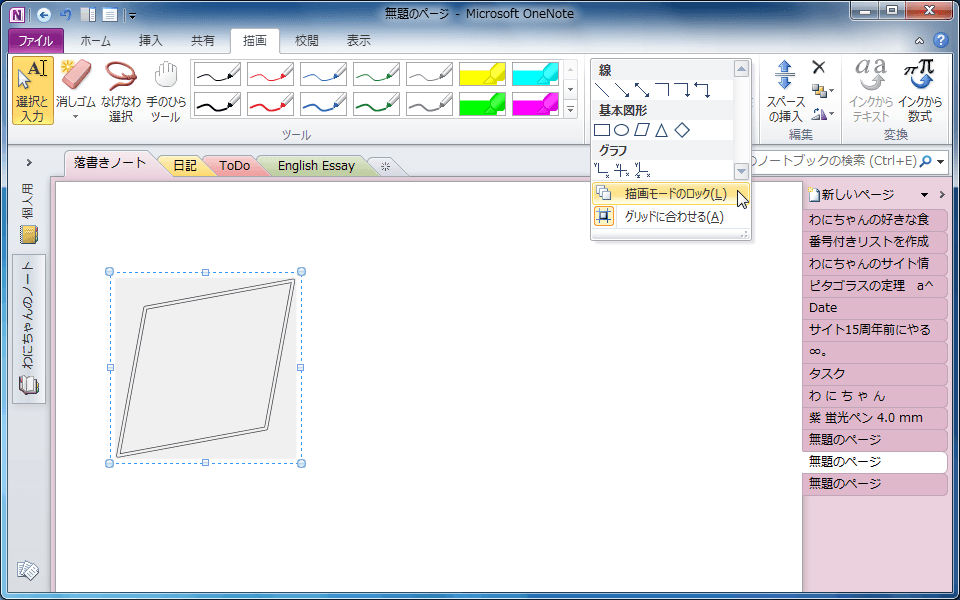Choose the double-headed arrow shape

coord(642,90)
